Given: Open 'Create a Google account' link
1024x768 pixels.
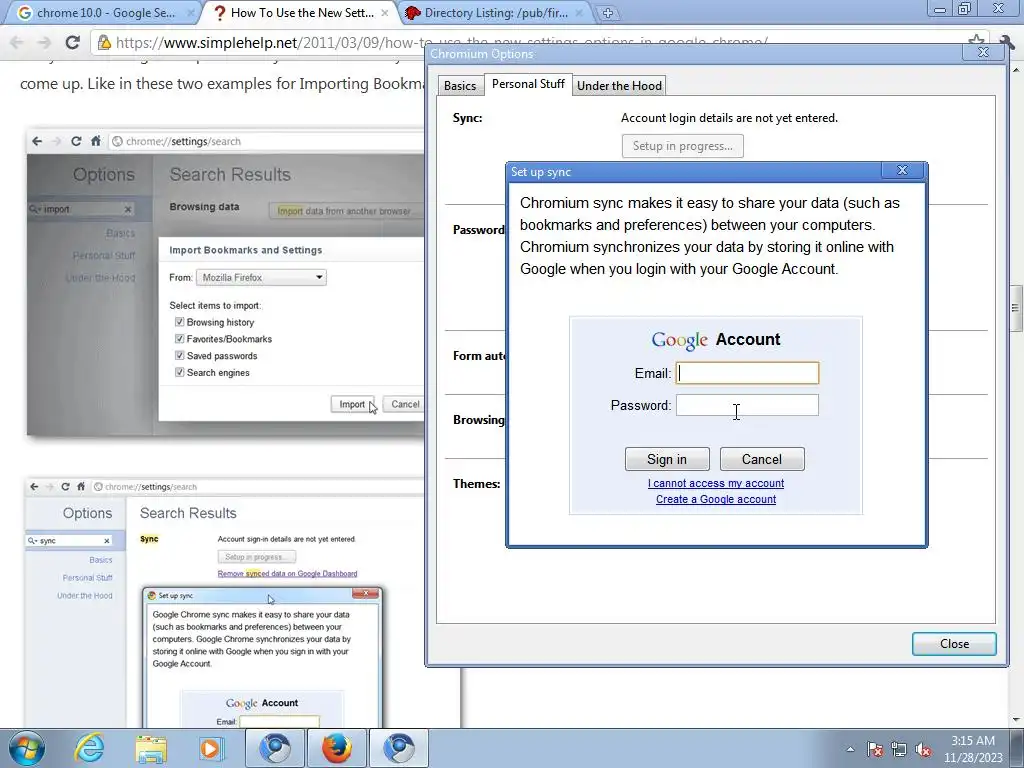Looking at the screenshot, I should (716, 499).
